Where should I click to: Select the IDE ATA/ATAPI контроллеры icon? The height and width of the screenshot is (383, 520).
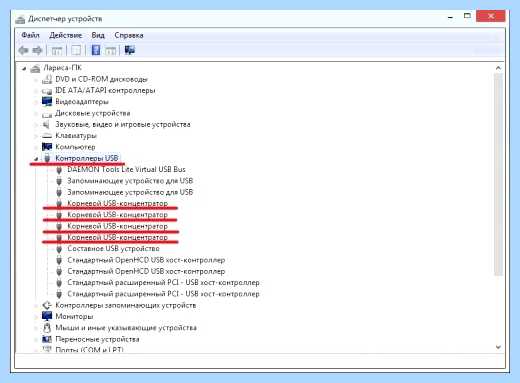47,91
